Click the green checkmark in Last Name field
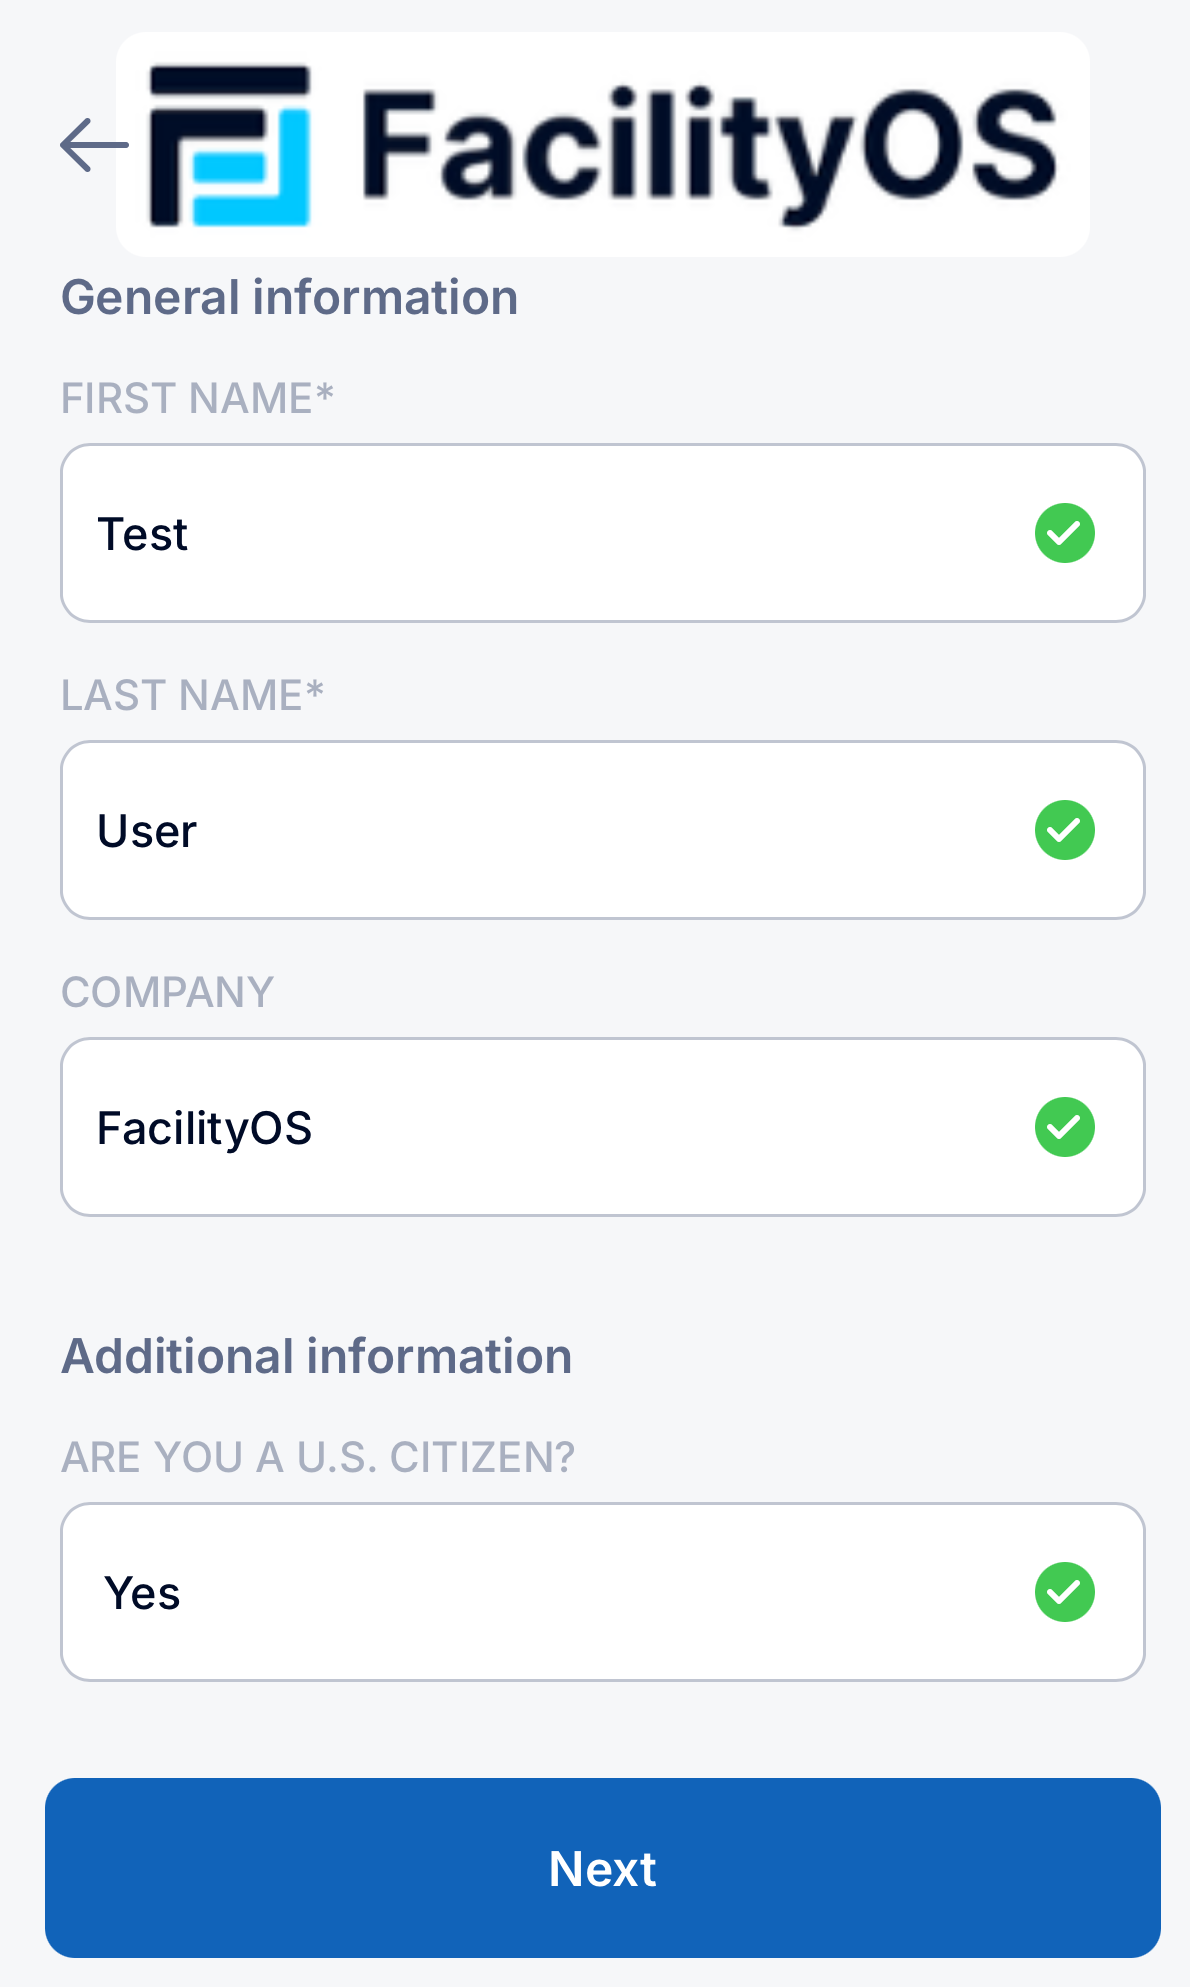 click(1064, 830)
